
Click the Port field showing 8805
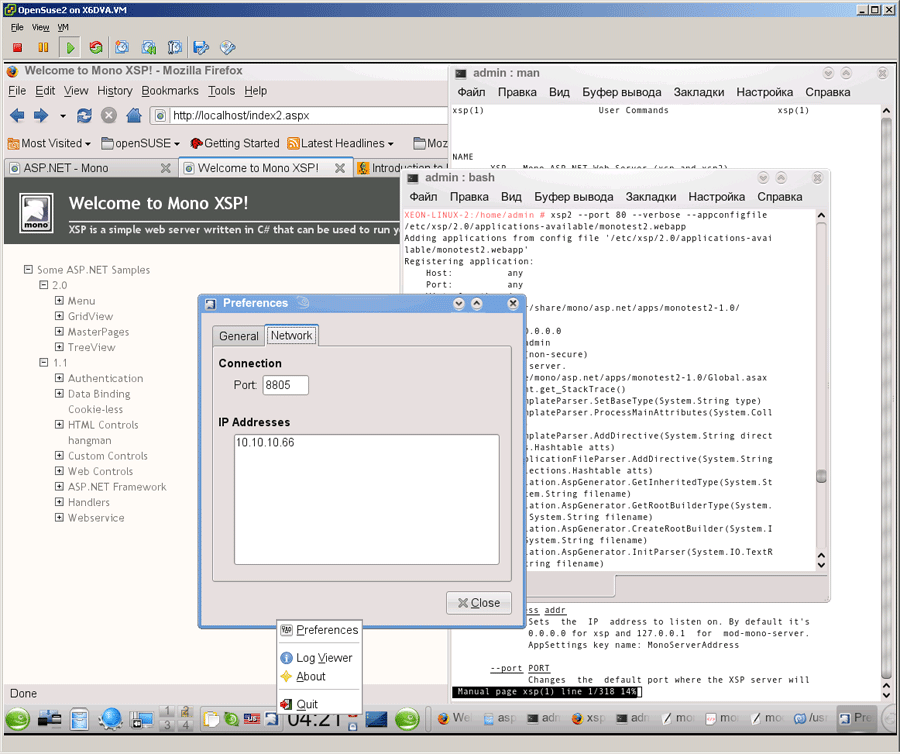(285, 385)
